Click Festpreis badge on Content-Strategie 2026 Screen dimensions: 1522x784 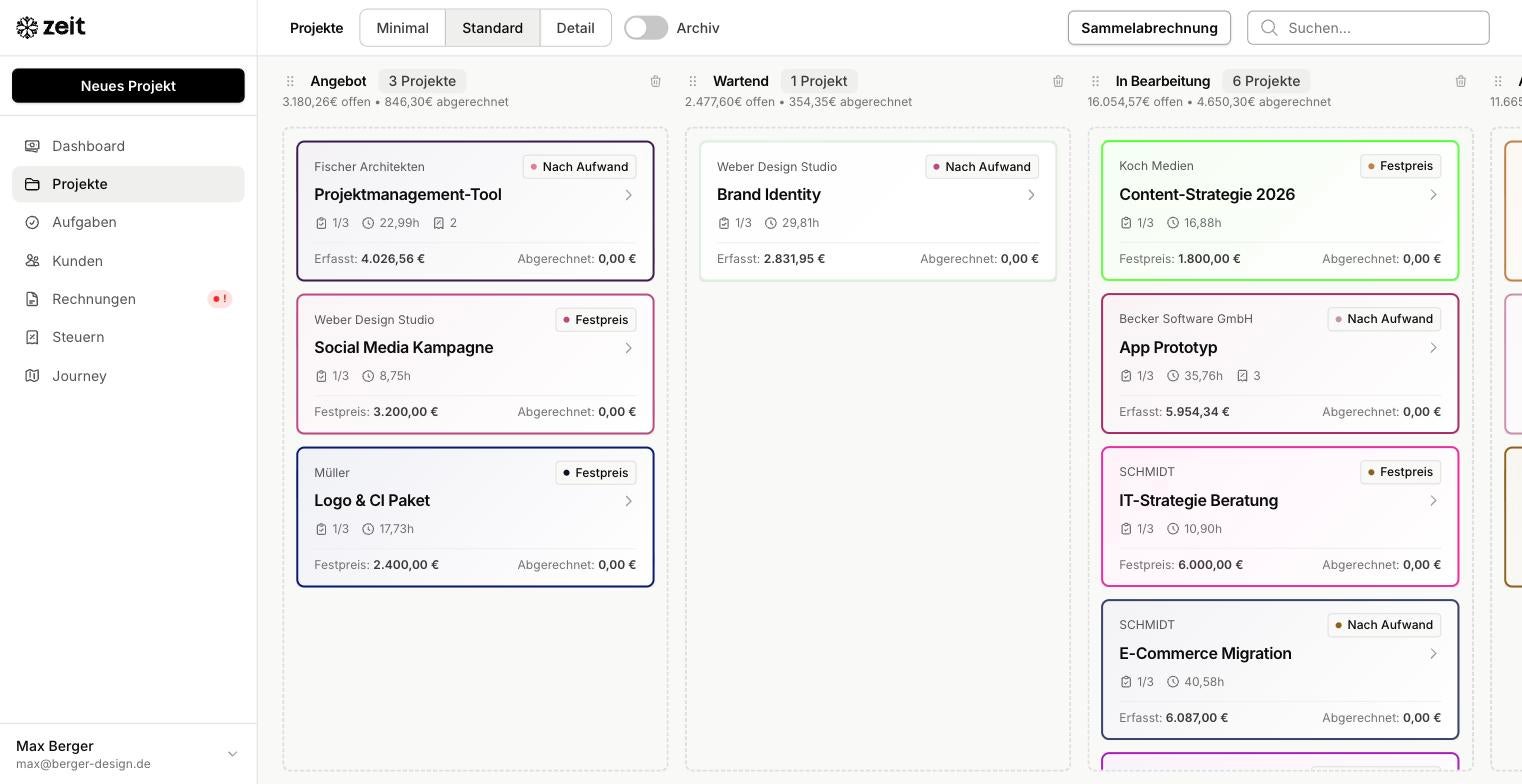tap(1400, 166)
